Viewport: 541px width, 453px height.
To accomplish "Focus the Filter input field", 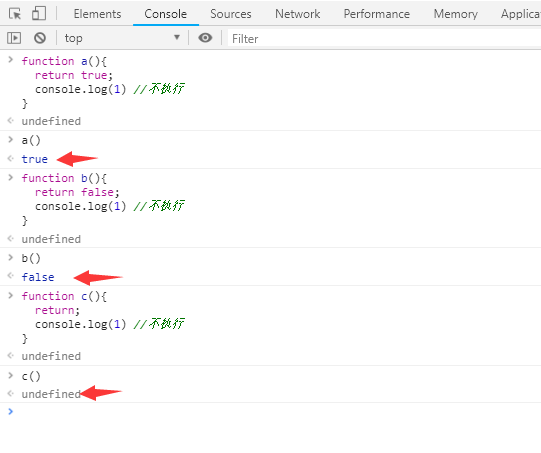I will pyautogui.click(x=384, y=39).
